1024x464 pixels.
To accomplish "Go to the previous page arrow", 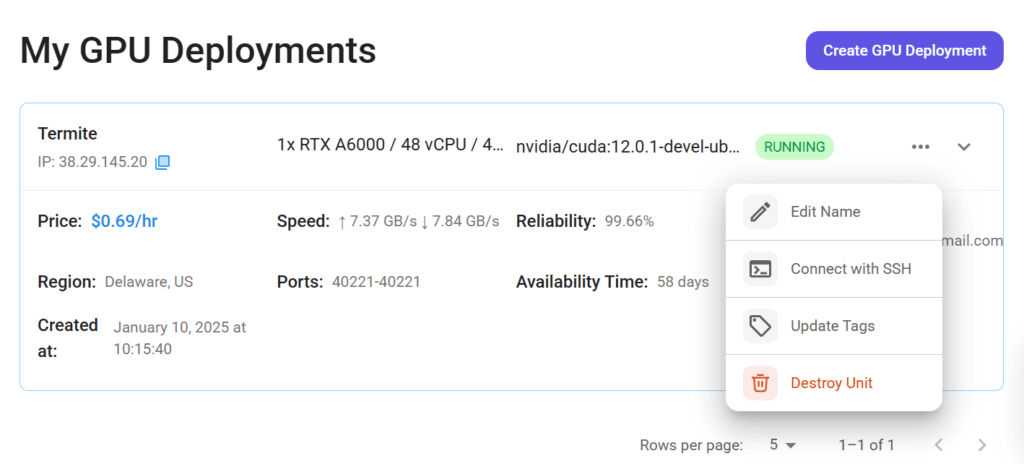I will 939,444.
